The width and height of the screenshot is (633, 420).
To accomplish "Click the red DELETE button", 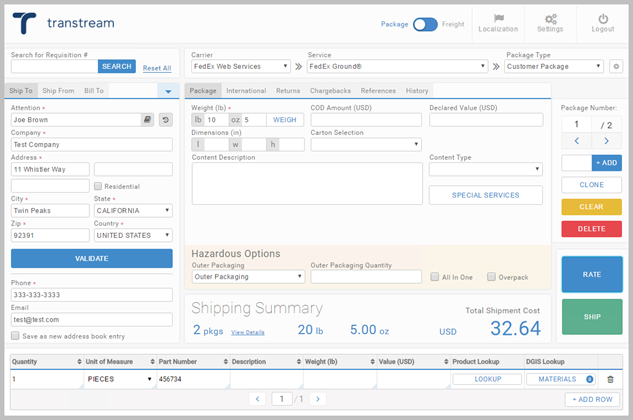I will pos(591,229).
